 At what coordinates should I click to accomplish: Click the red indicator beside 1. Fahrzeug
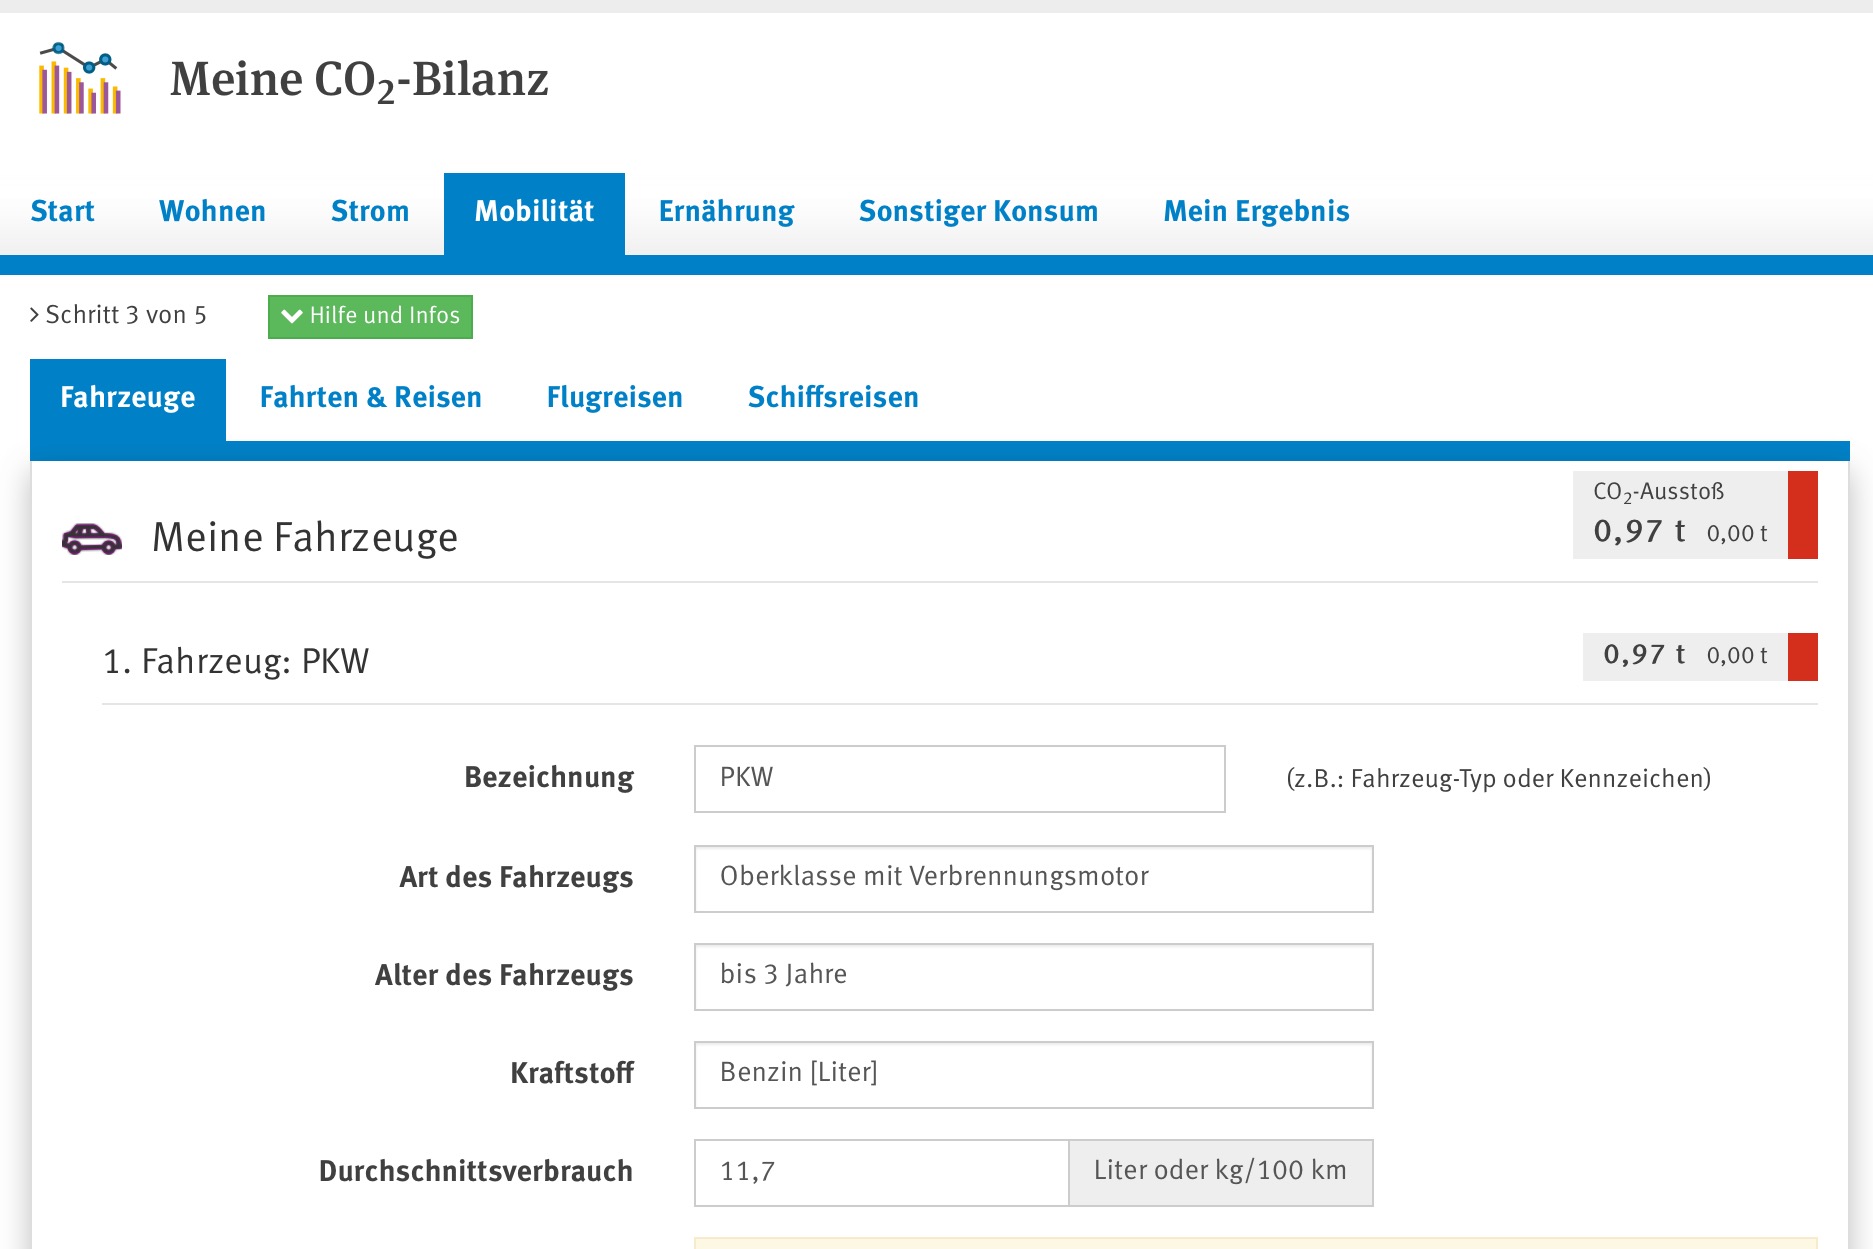1802,657
